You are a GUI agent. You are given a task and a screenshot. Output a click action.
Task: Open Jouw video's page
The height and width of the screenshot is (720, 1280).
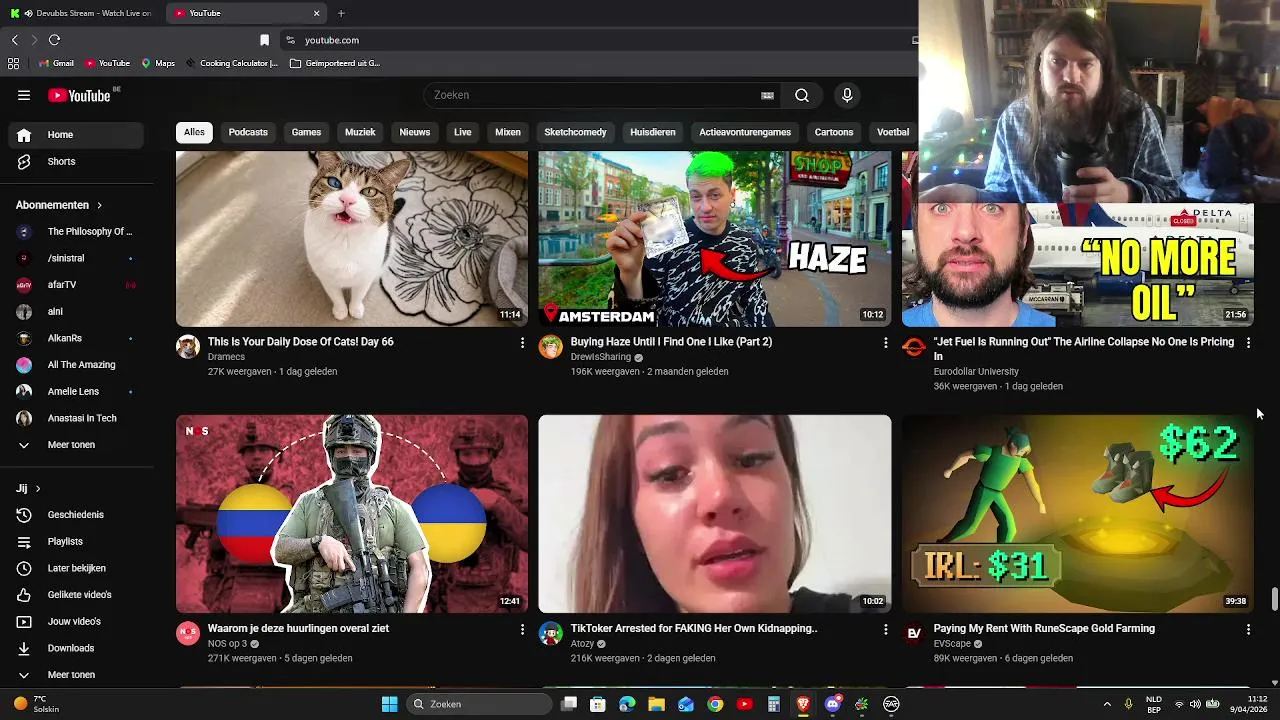pyautogui.click(x=76, y=621)
